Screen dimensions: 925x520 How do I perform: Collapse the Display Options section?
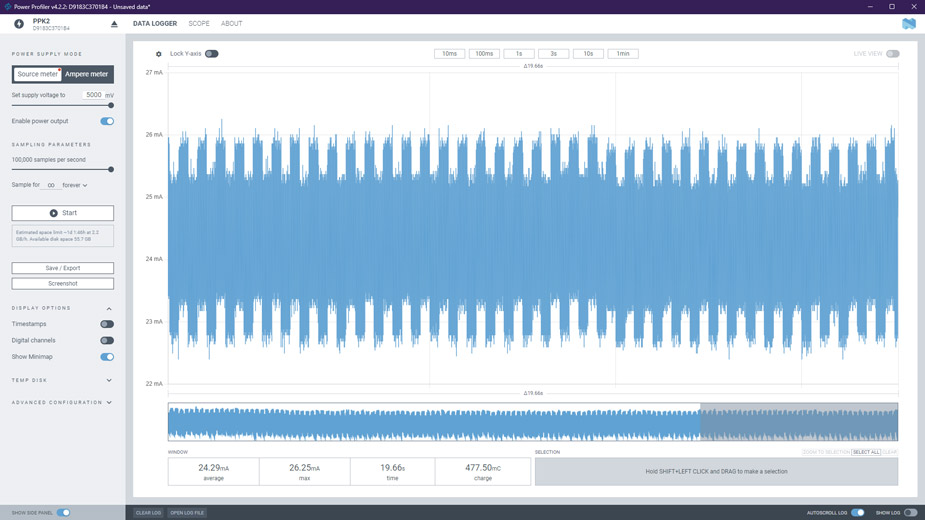[x=109, y=308]
